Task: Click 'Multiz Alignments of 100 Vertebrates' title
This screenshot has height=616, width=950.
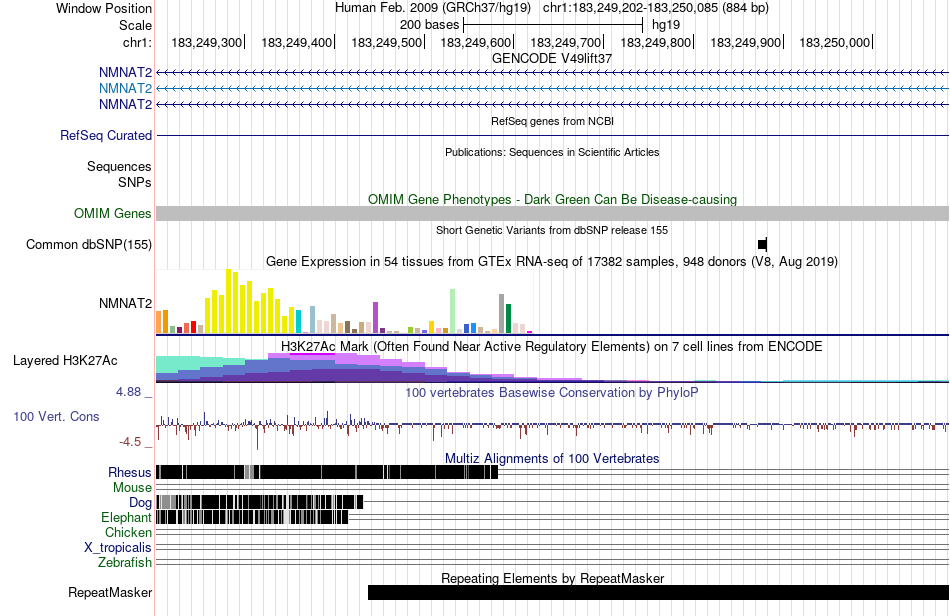Action: tap(552, 459)
